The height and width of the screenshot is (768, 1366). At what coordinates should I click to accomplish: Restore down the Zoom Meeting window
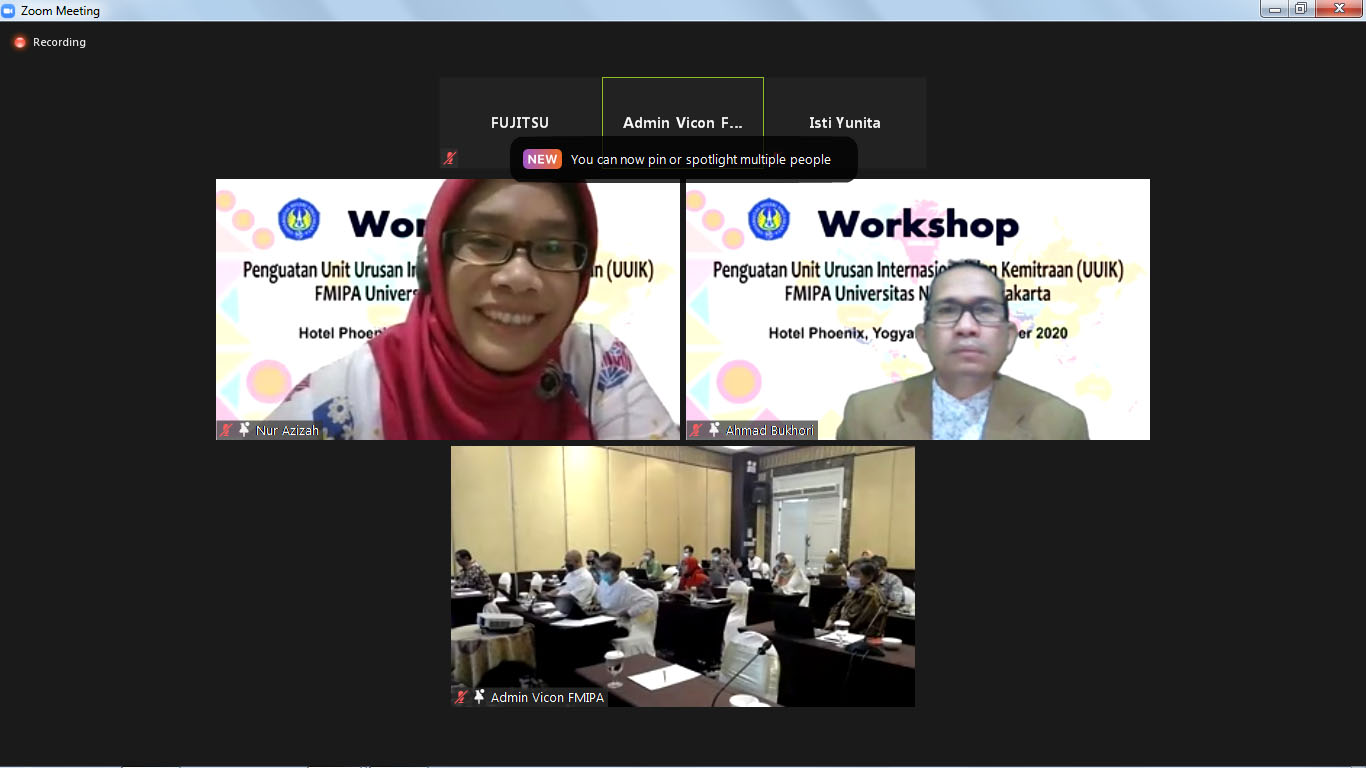(1300, 9)
